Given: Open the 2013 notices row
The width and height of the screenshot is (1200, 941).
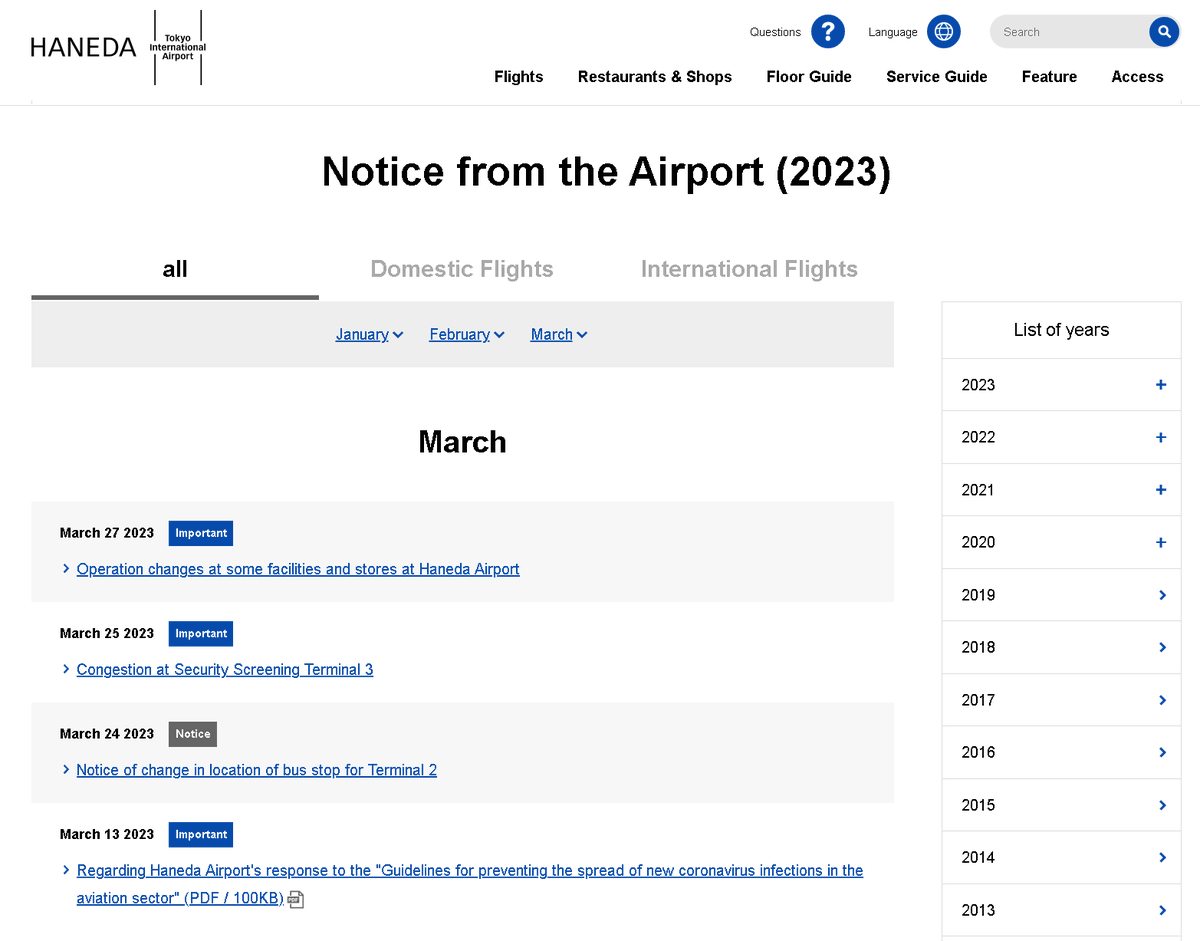Looking at the screenshot, I should pos(1061,910).
